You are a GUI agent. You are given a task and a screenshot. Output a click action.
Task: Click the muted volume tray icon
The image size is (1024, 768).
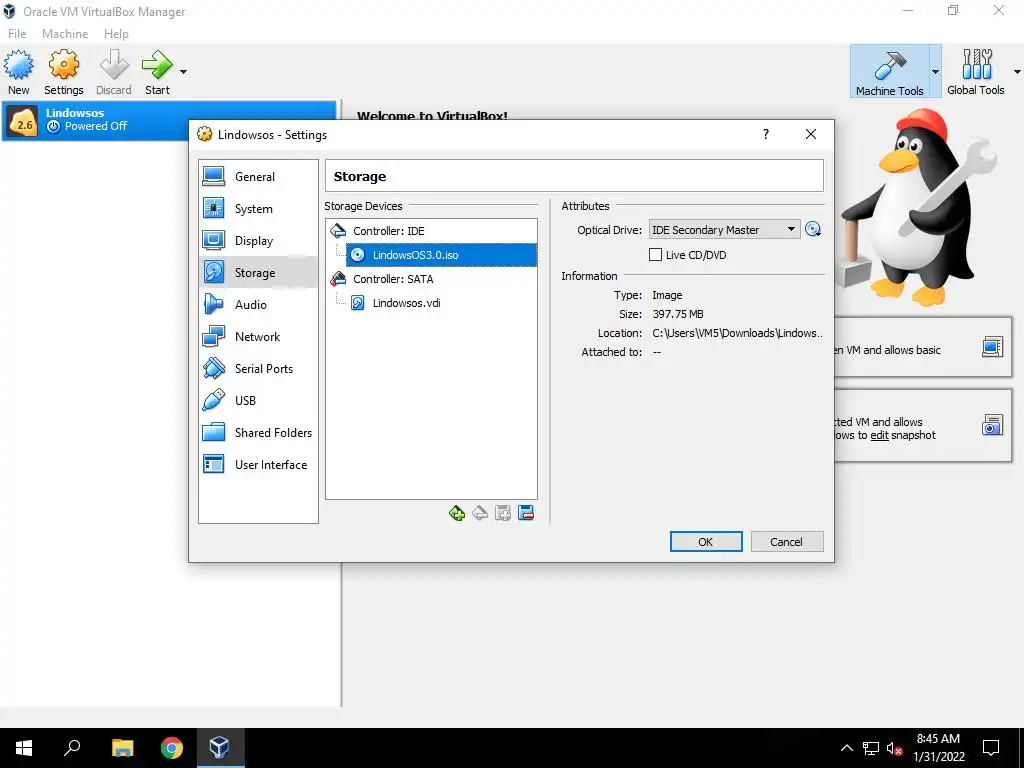point(894,748)
